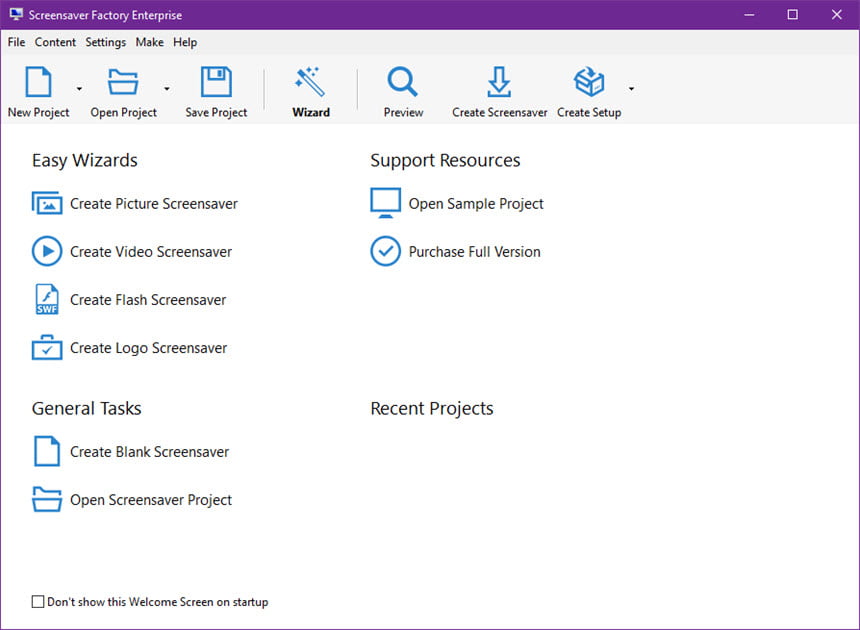The image size is (860, 630).
Task: Click the Open Project folder icon
Action: point(123,82)
